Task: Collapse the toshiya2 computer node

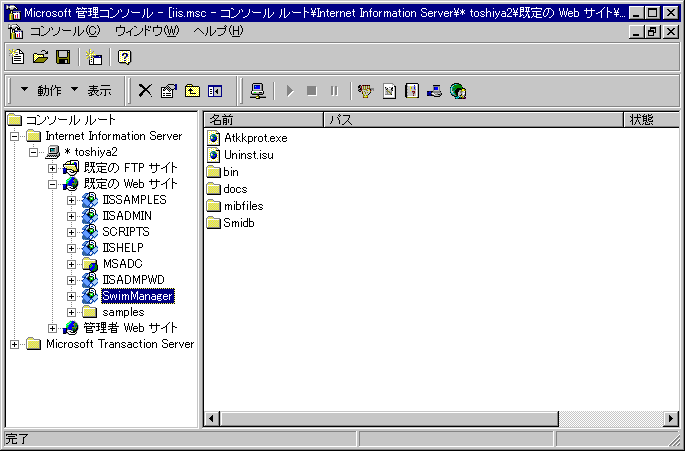Action: [x=33, y=153]
